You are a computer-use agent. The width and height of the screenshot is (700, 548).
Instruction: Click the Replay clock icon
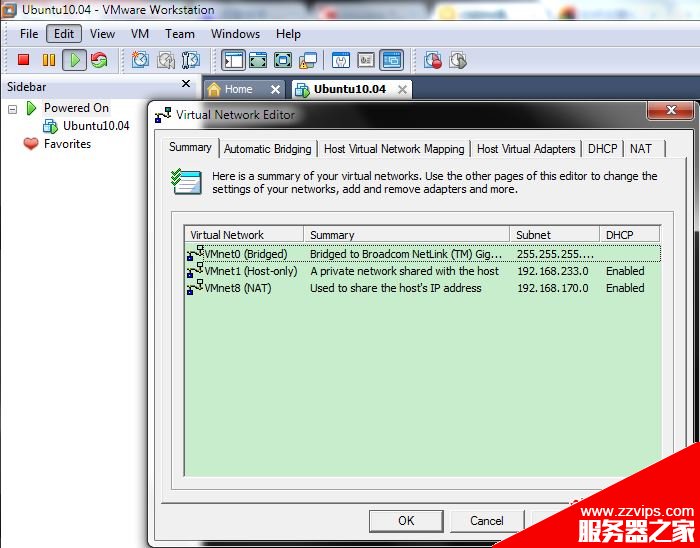458,60
